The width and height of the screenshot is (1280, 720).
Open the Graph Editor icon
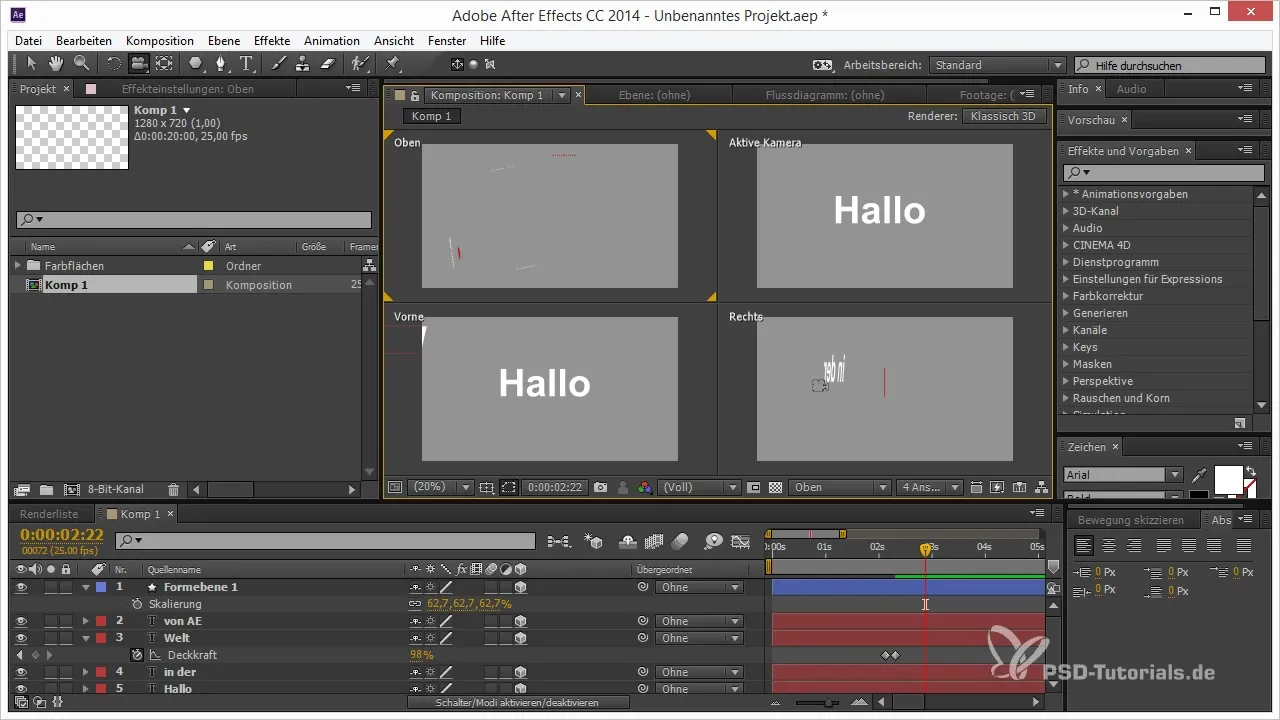(x=740, y=541)
